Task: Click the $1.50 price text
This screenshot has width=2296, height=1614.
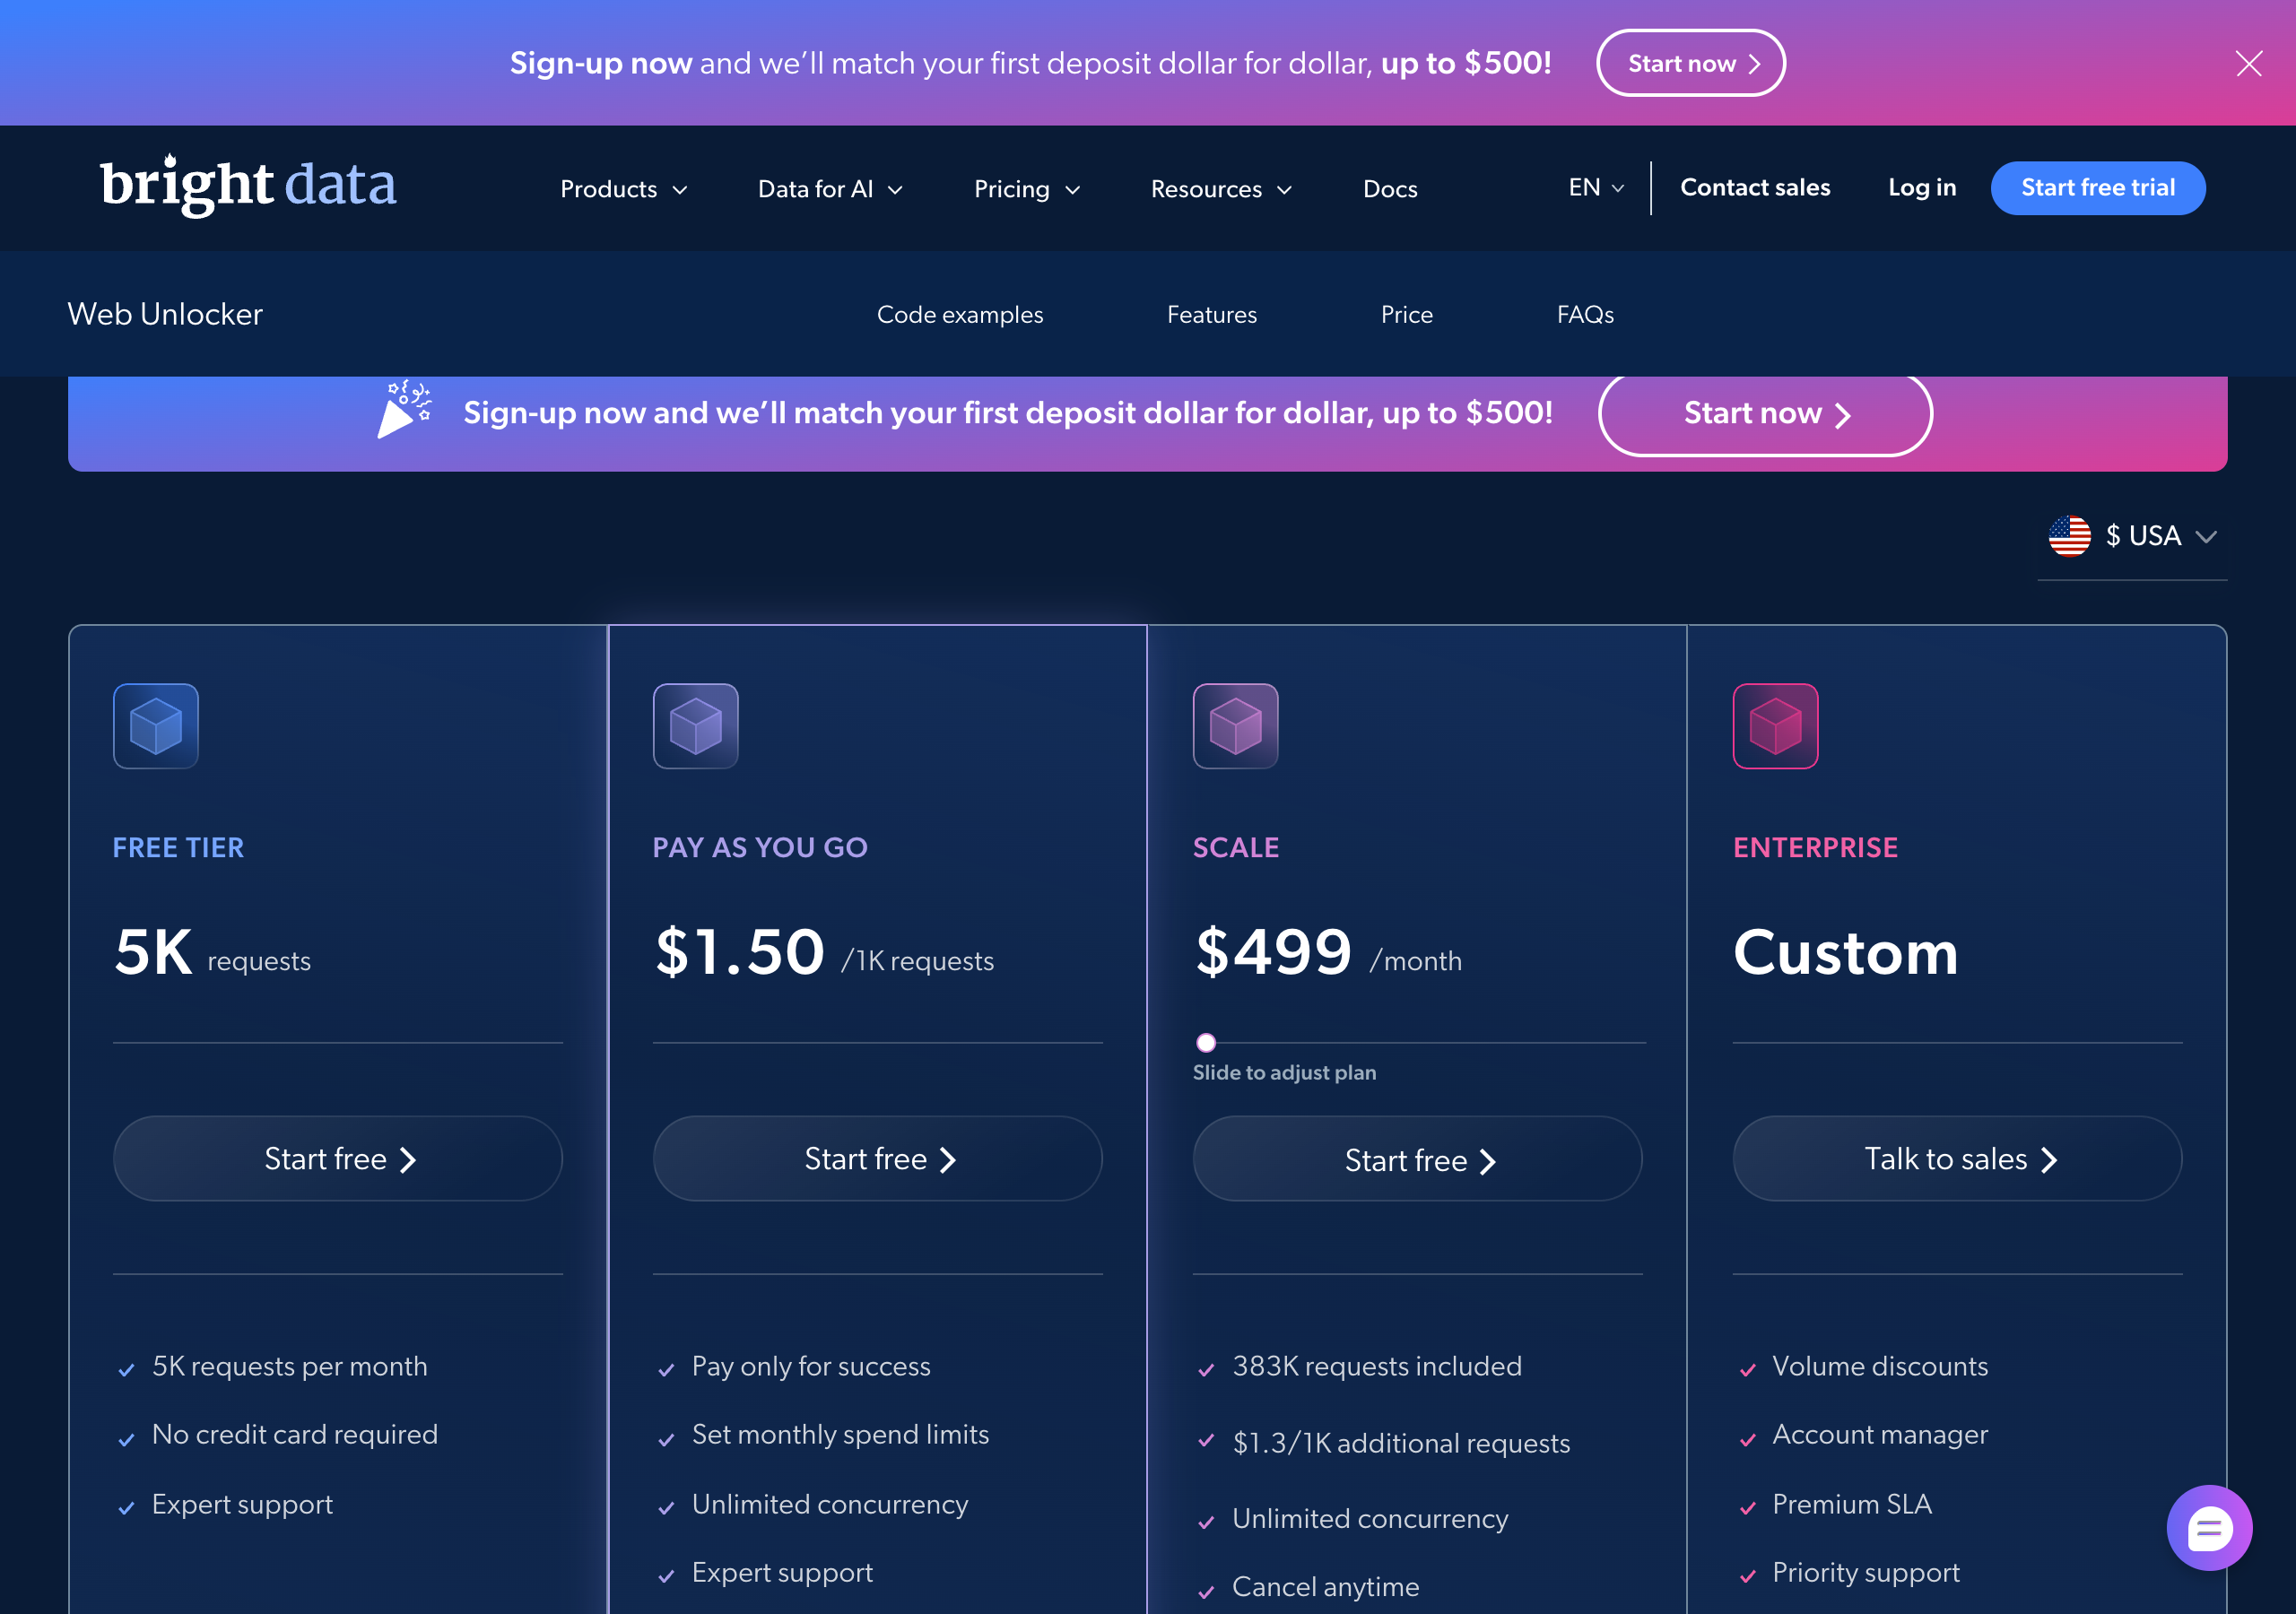Action: pos(740,952)
